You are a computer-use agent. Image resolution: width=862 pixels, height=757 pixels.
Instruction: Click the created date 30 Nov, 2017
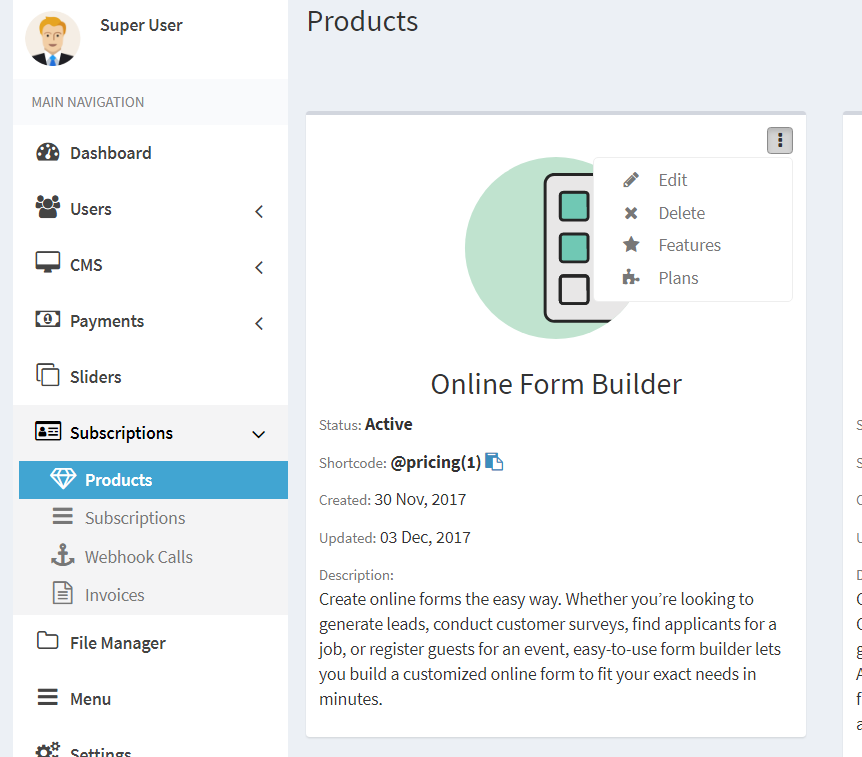(x=420, y=500)
